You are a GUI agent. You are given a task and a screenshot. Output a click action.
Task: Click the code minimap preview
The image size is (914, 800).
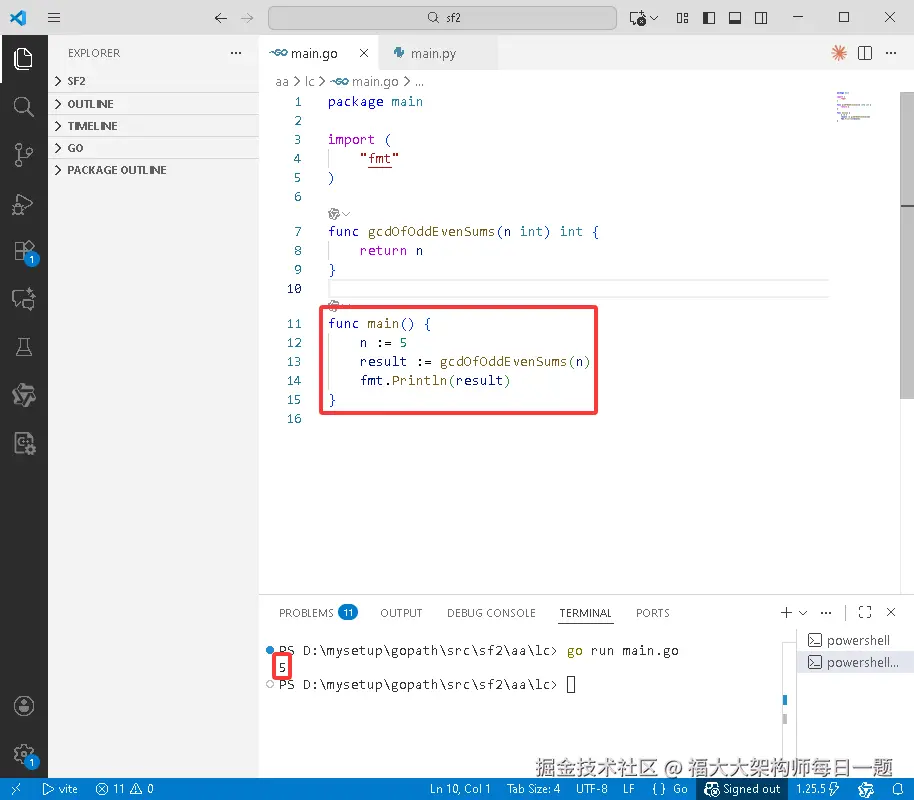pyautogui.click(x=853, y=107)
